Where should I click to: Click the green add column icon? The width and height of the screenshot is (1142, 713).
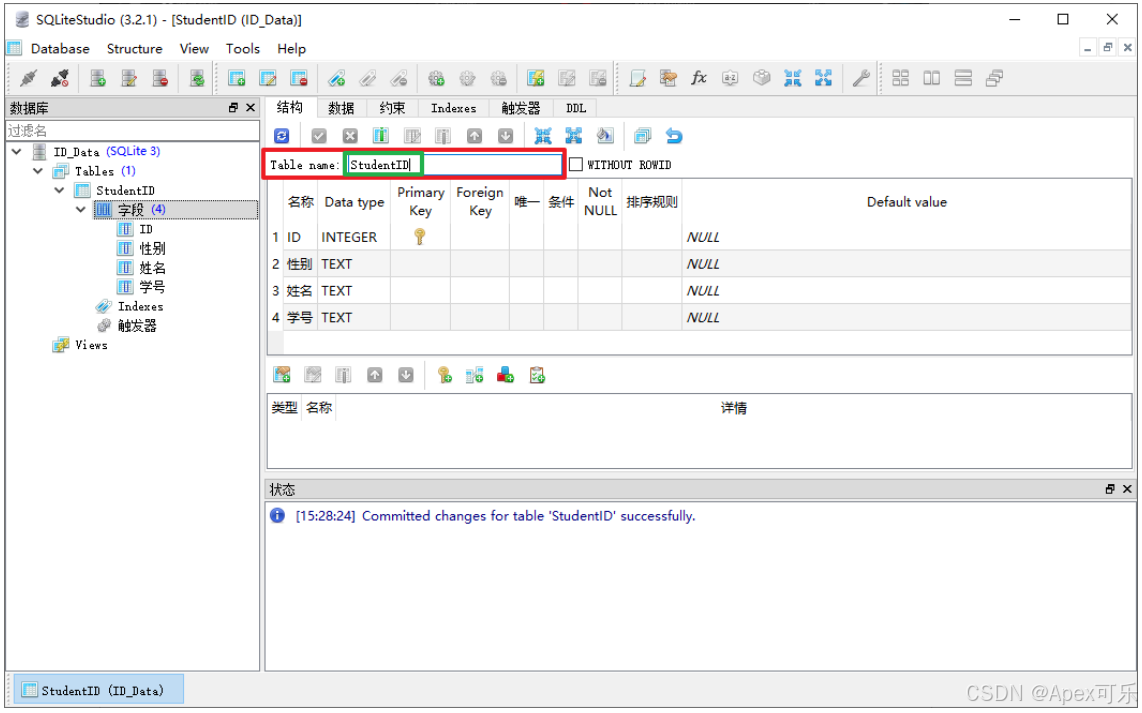[x=381, y=136]
